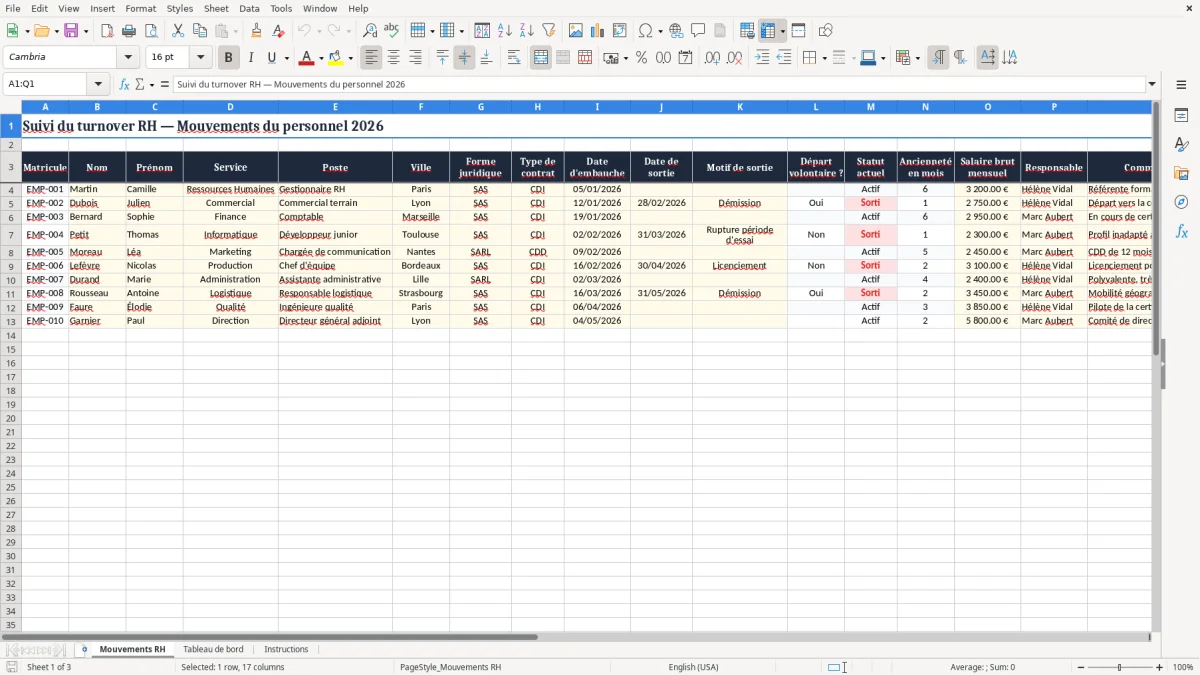The image size is (1200, 675).
Task: Clear direct formatting
Action: point(278,31)
